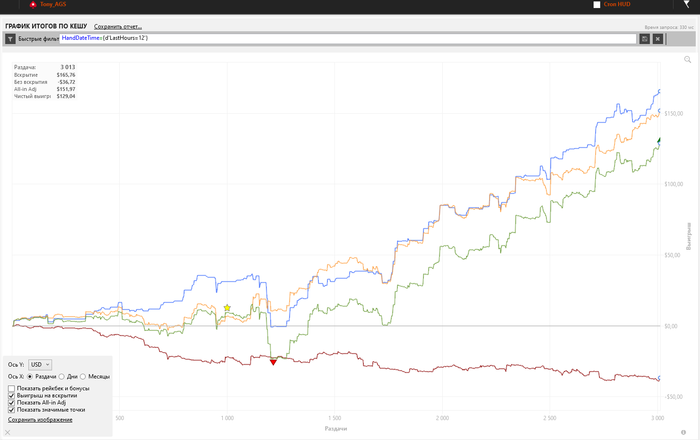Click the All-in Adj $151,97 stat row
The width and height of the screenshot is (700, 440).
[45, 89]
